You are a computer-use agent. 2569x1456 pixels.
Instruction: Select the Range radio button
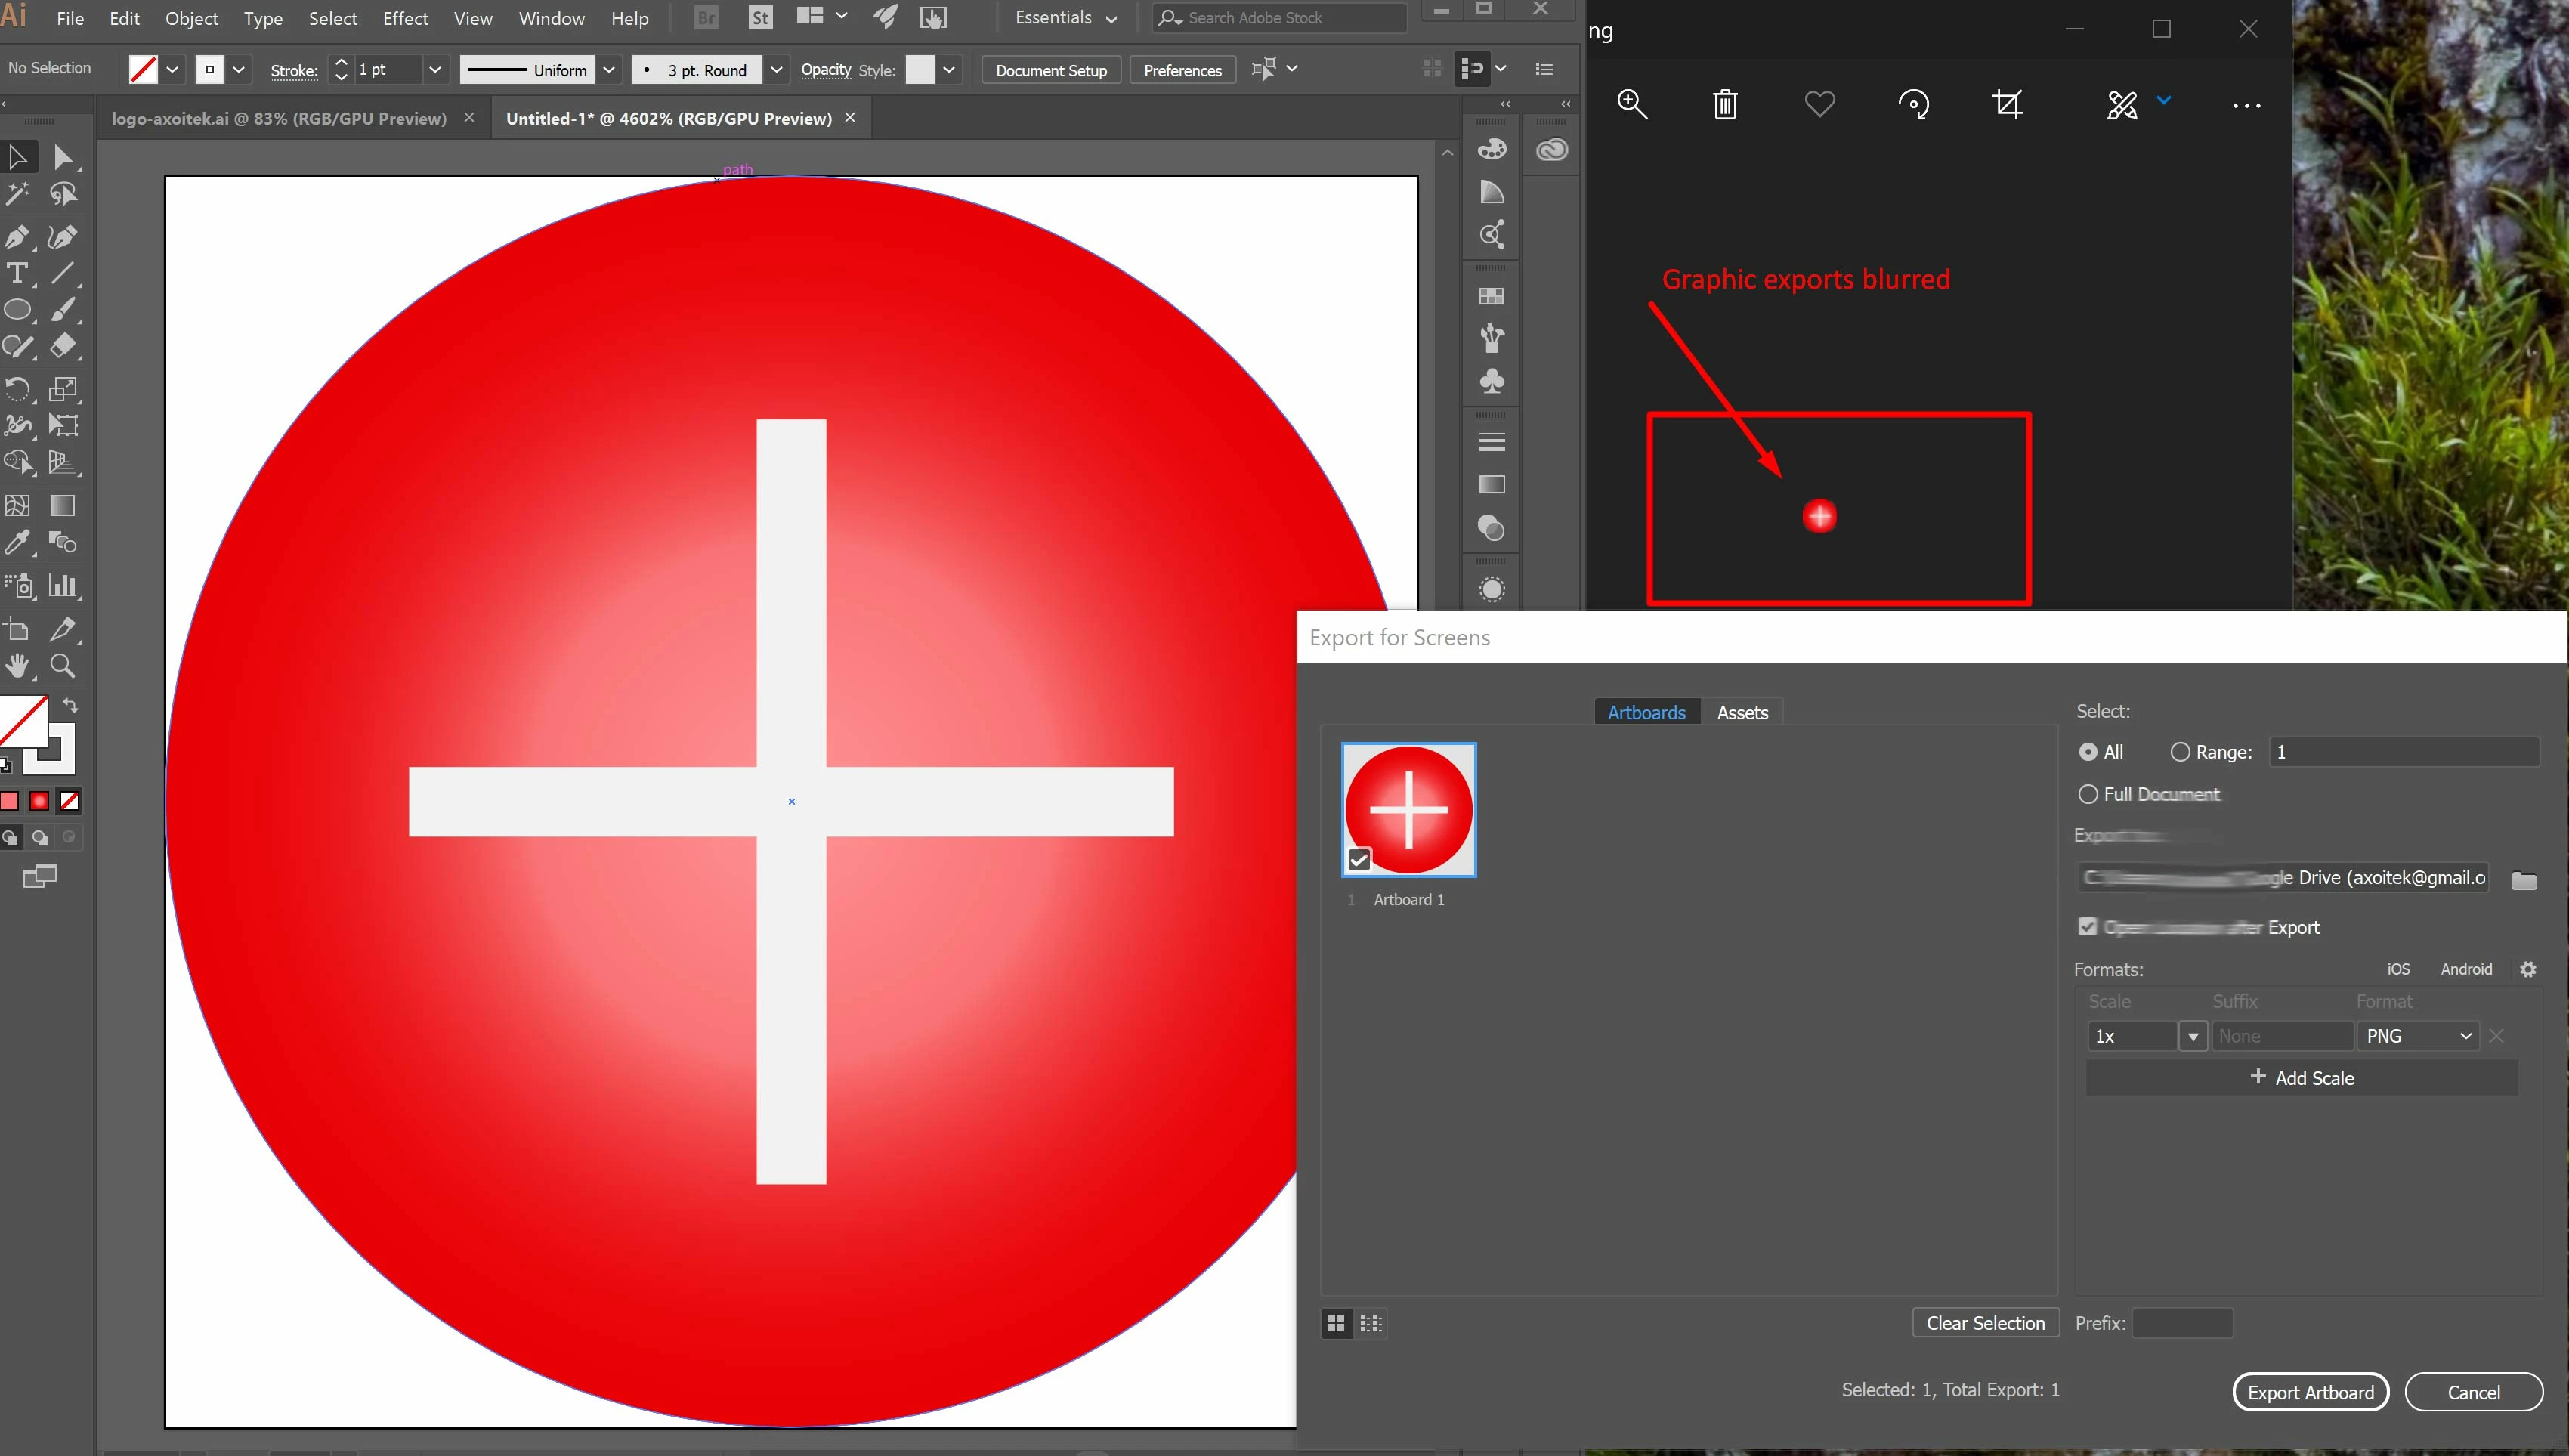pyautogui.click(x=2180, y=752)
